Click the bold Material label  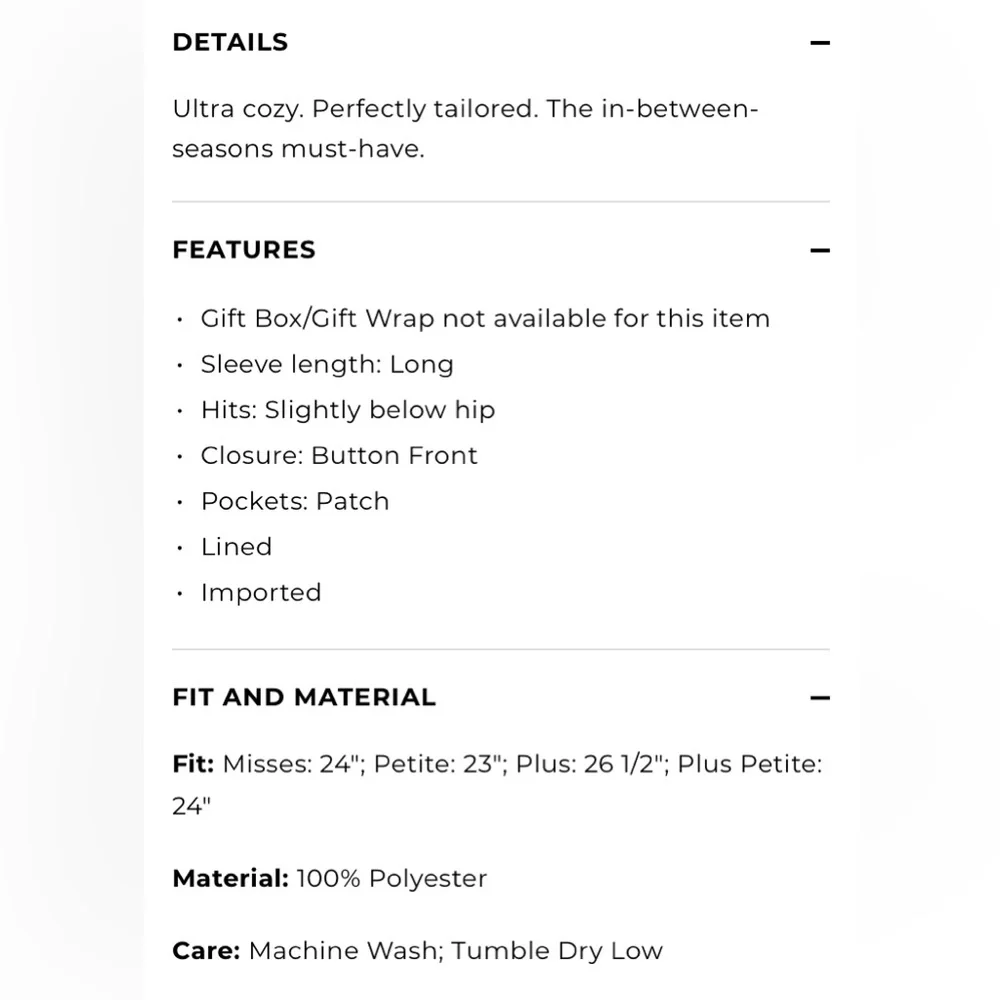[x=231, y=879]
